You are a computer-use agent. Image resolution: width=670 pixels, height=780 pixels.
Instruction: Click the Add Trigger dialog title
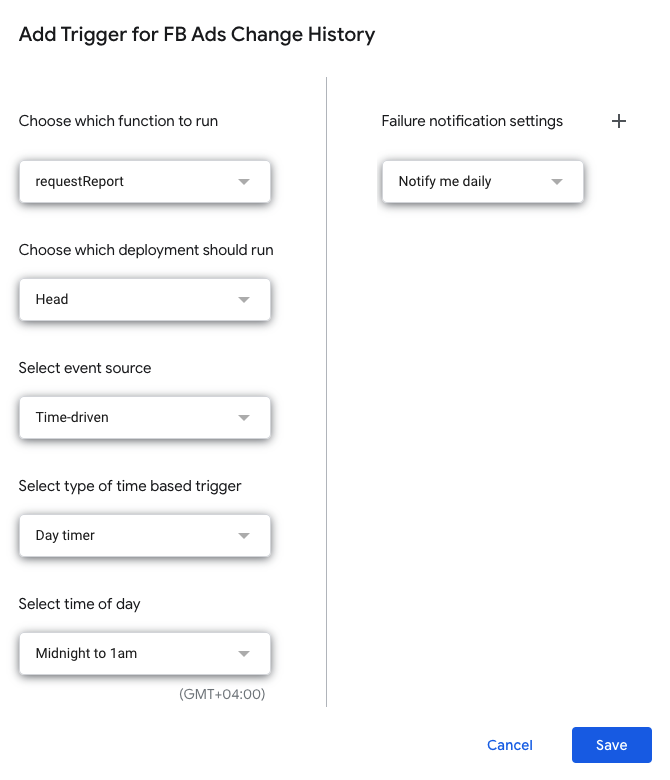pyautogui.click(x=197, y=34)
